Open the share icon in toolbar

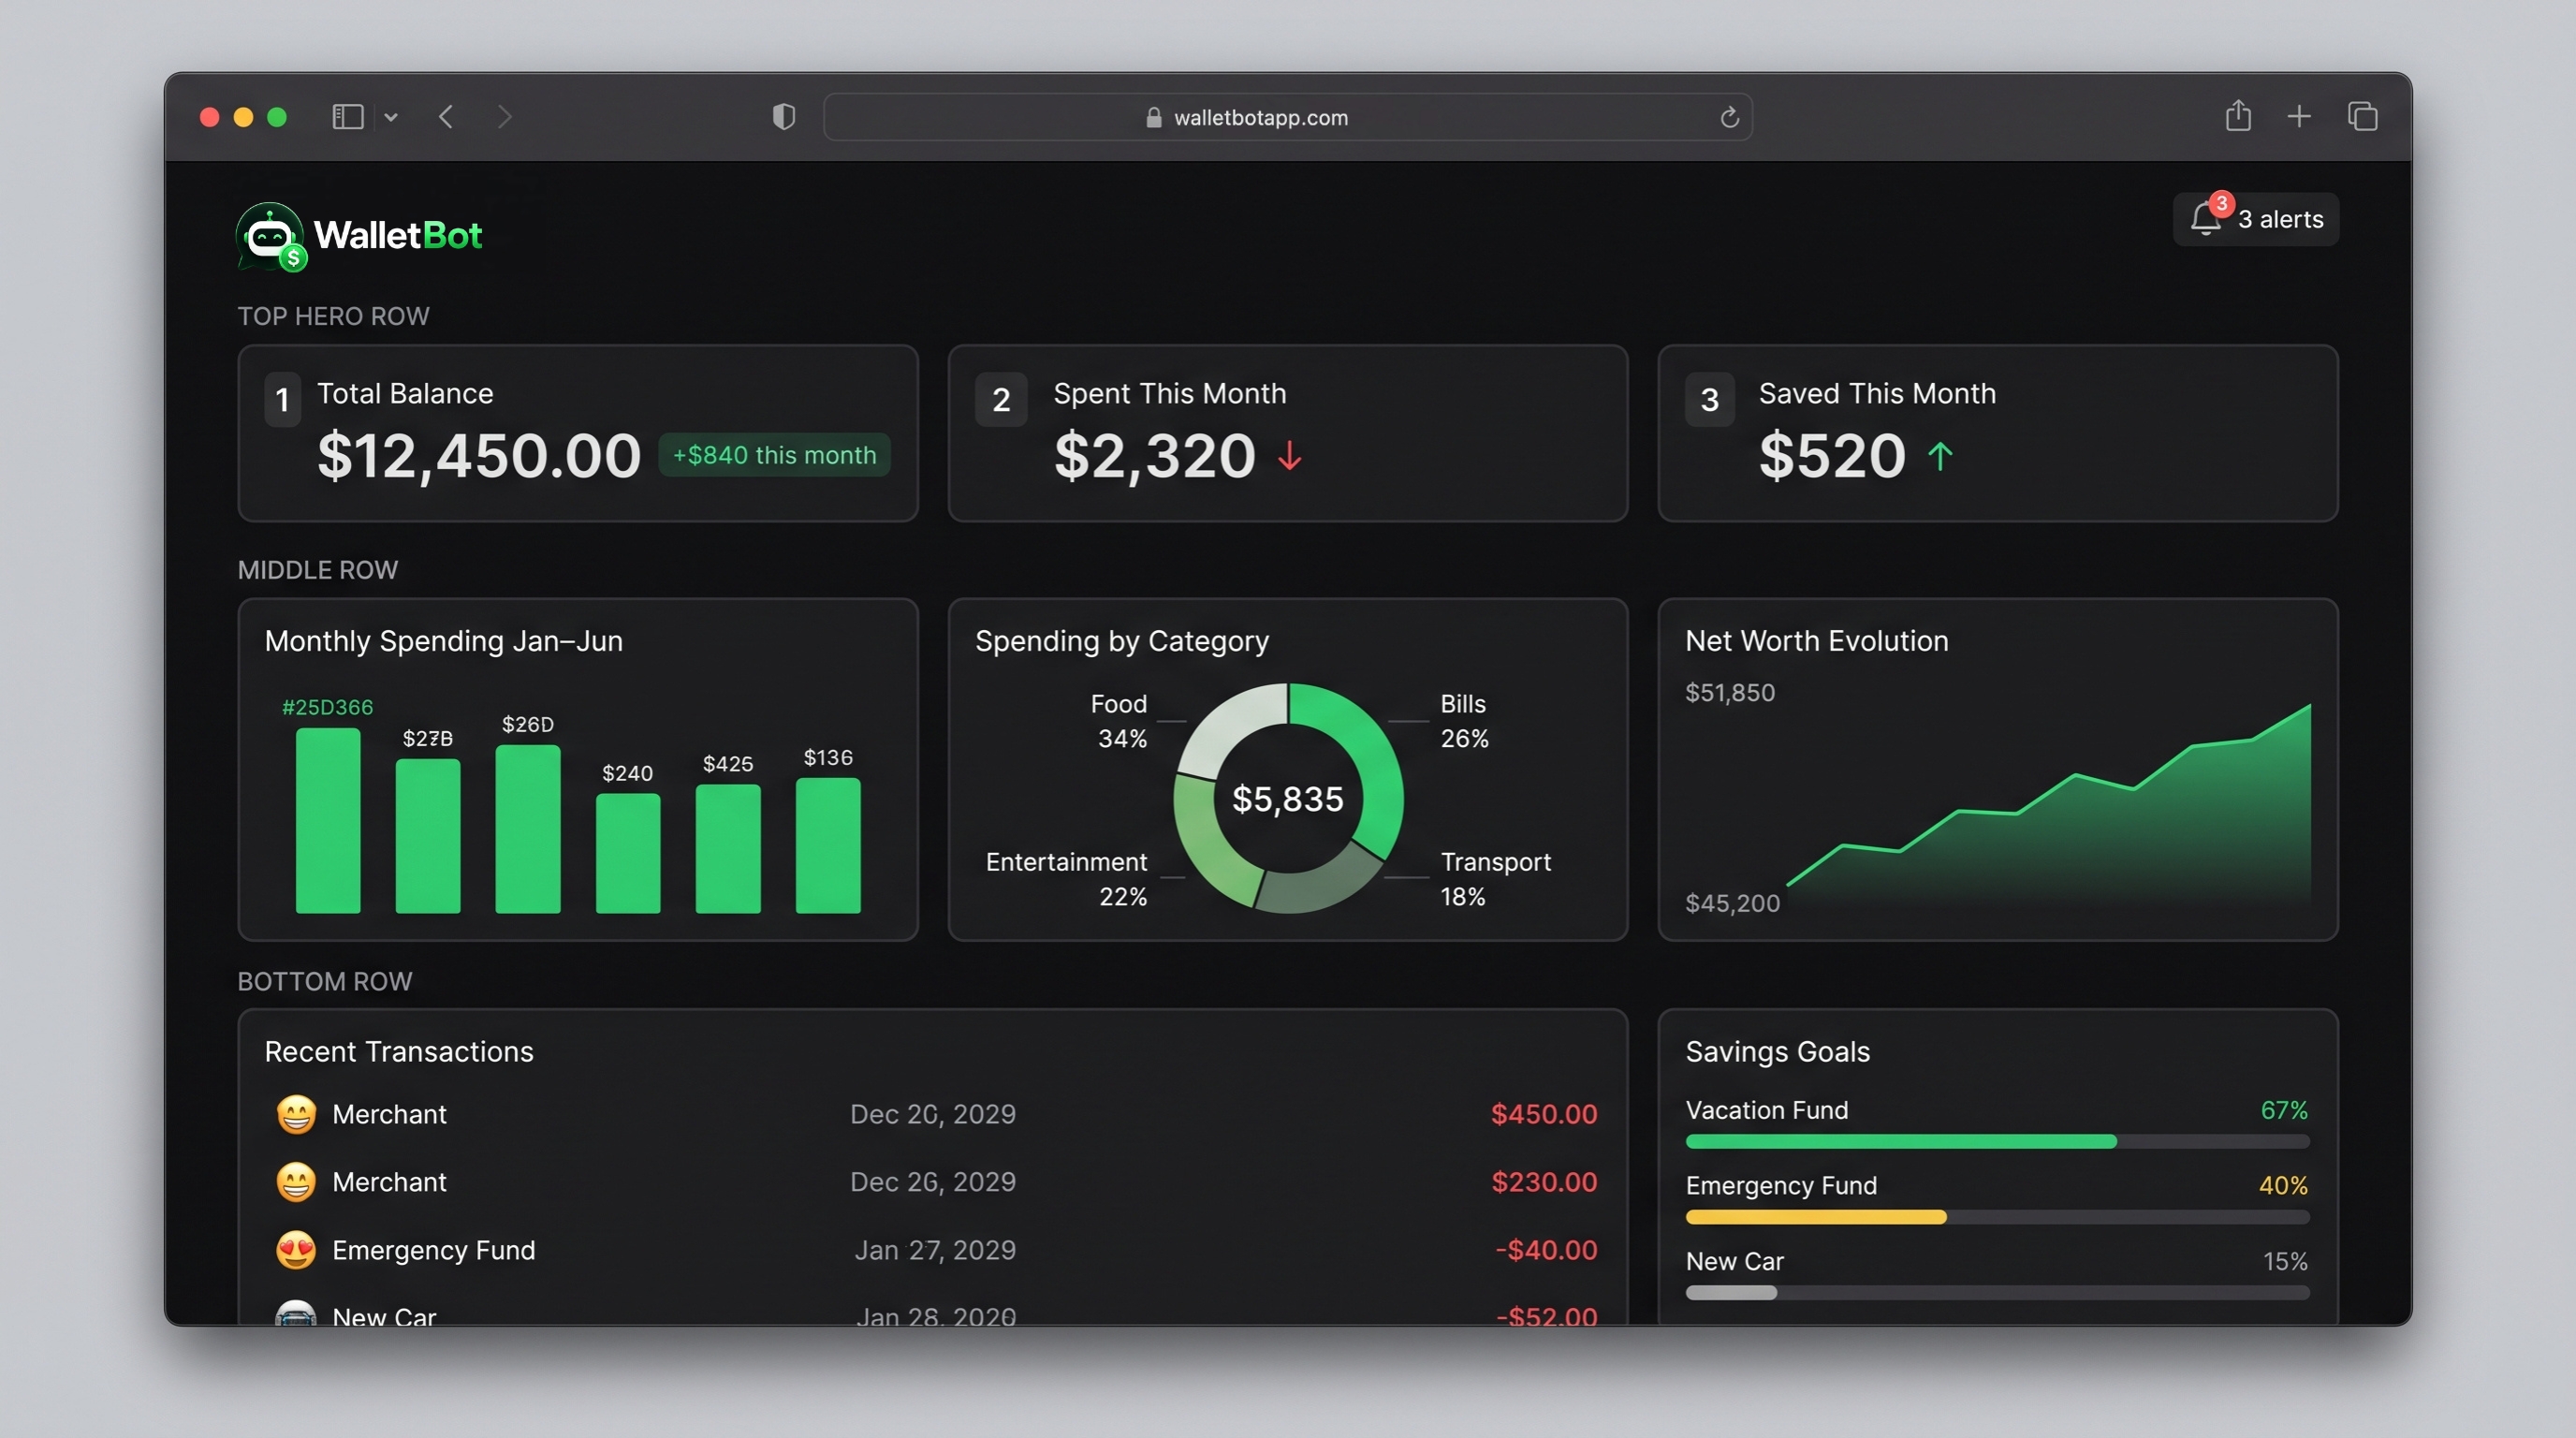coord(2238,115)
